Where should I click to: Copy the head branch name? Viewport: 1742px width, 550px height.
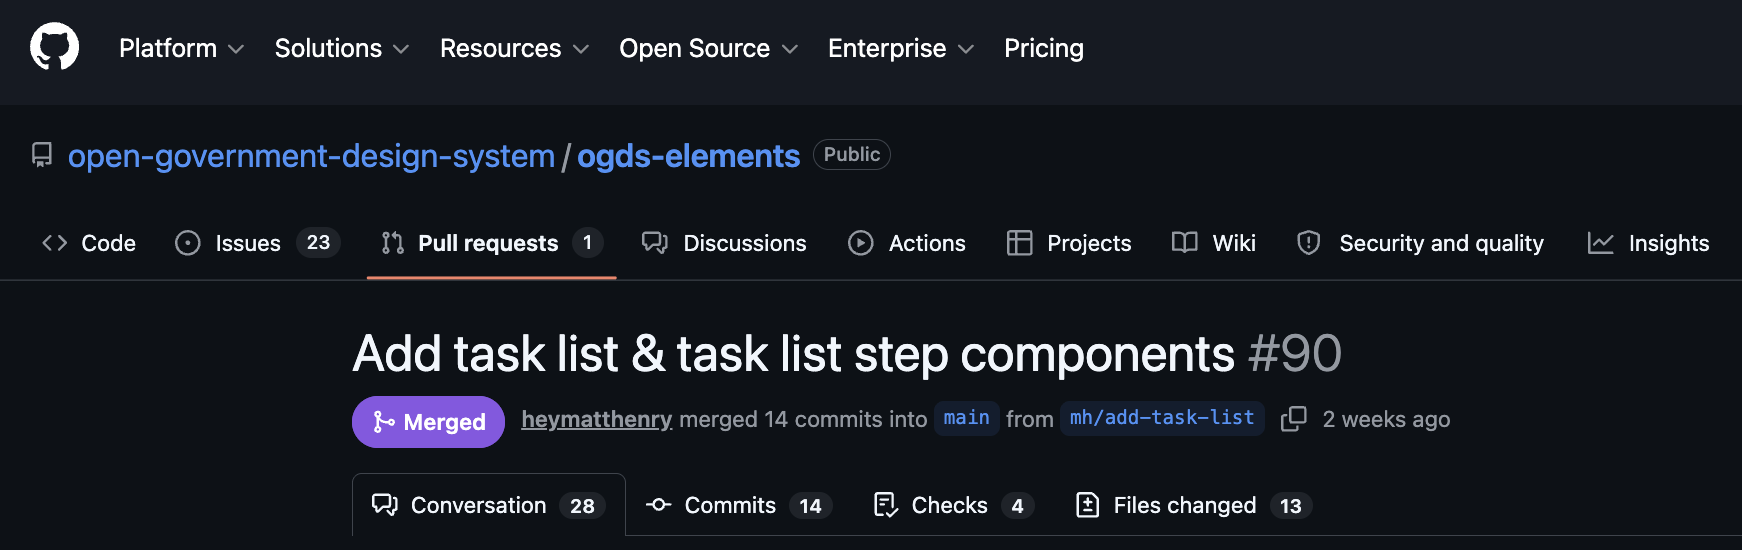[x=1294, y=419]
